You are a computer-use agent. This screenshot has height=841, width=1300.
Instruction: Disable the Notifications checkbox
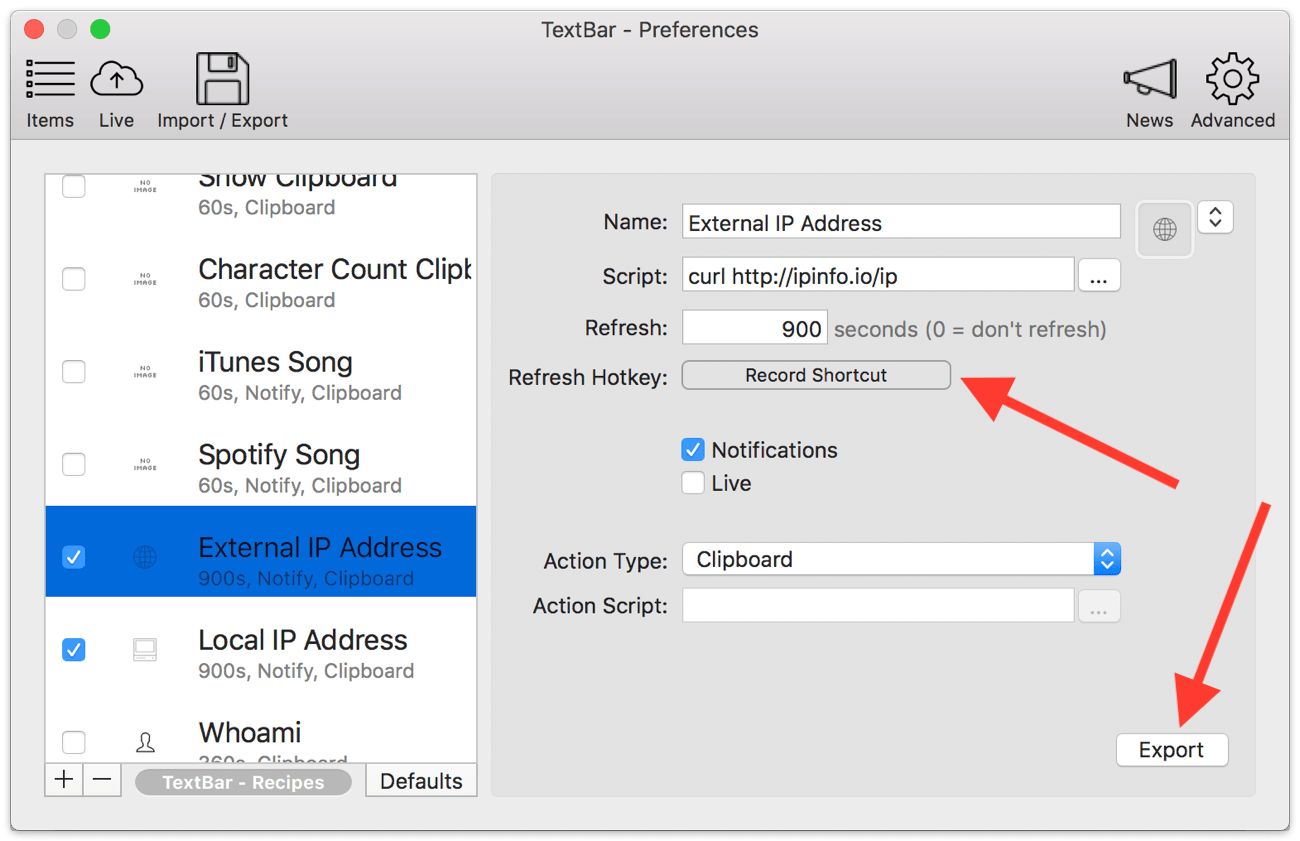tap(693, 450)
